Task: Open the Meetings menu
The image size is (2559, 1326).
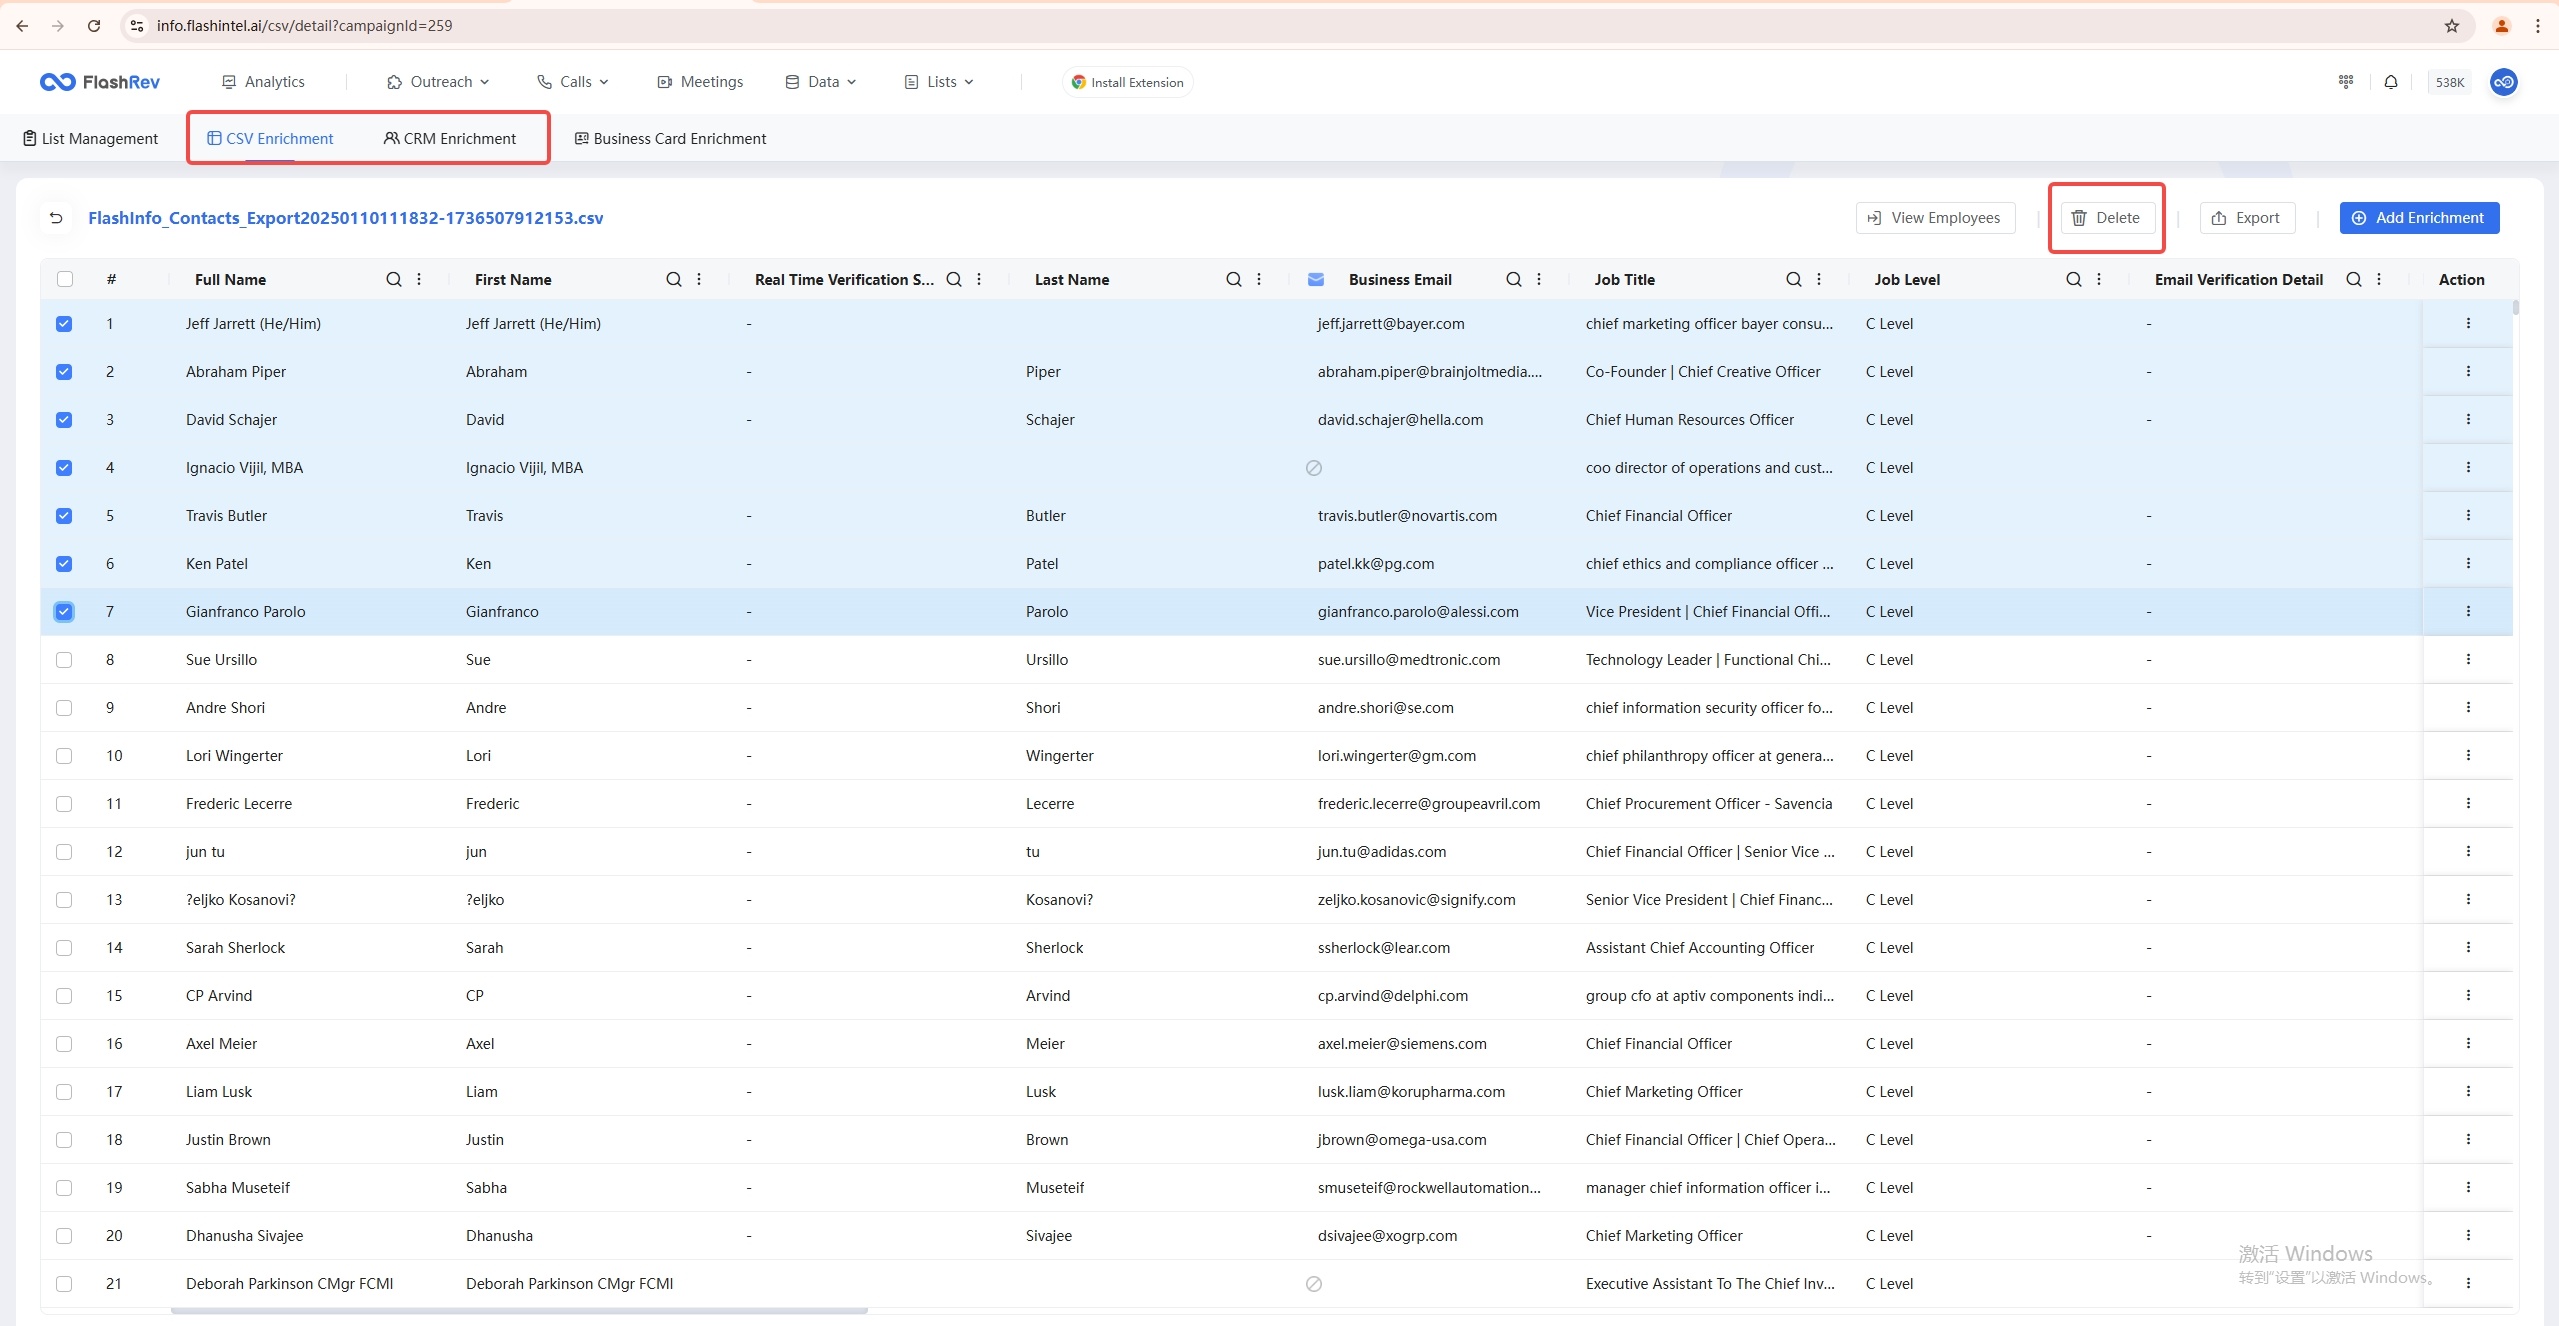Action: point(700,82)
